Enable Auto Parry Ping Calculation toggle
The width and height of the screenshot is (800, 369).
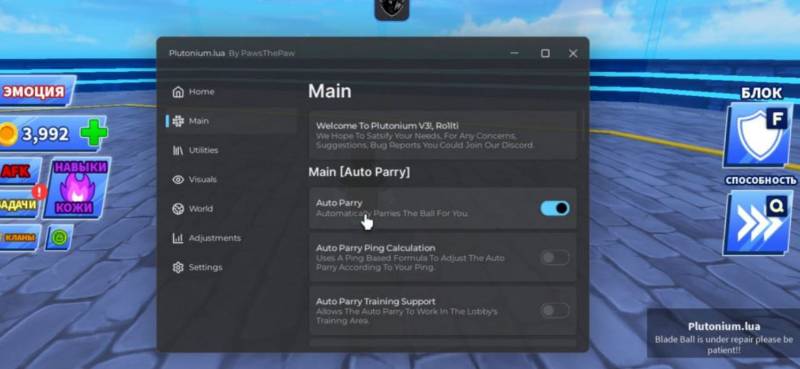[x=555, y=258]
